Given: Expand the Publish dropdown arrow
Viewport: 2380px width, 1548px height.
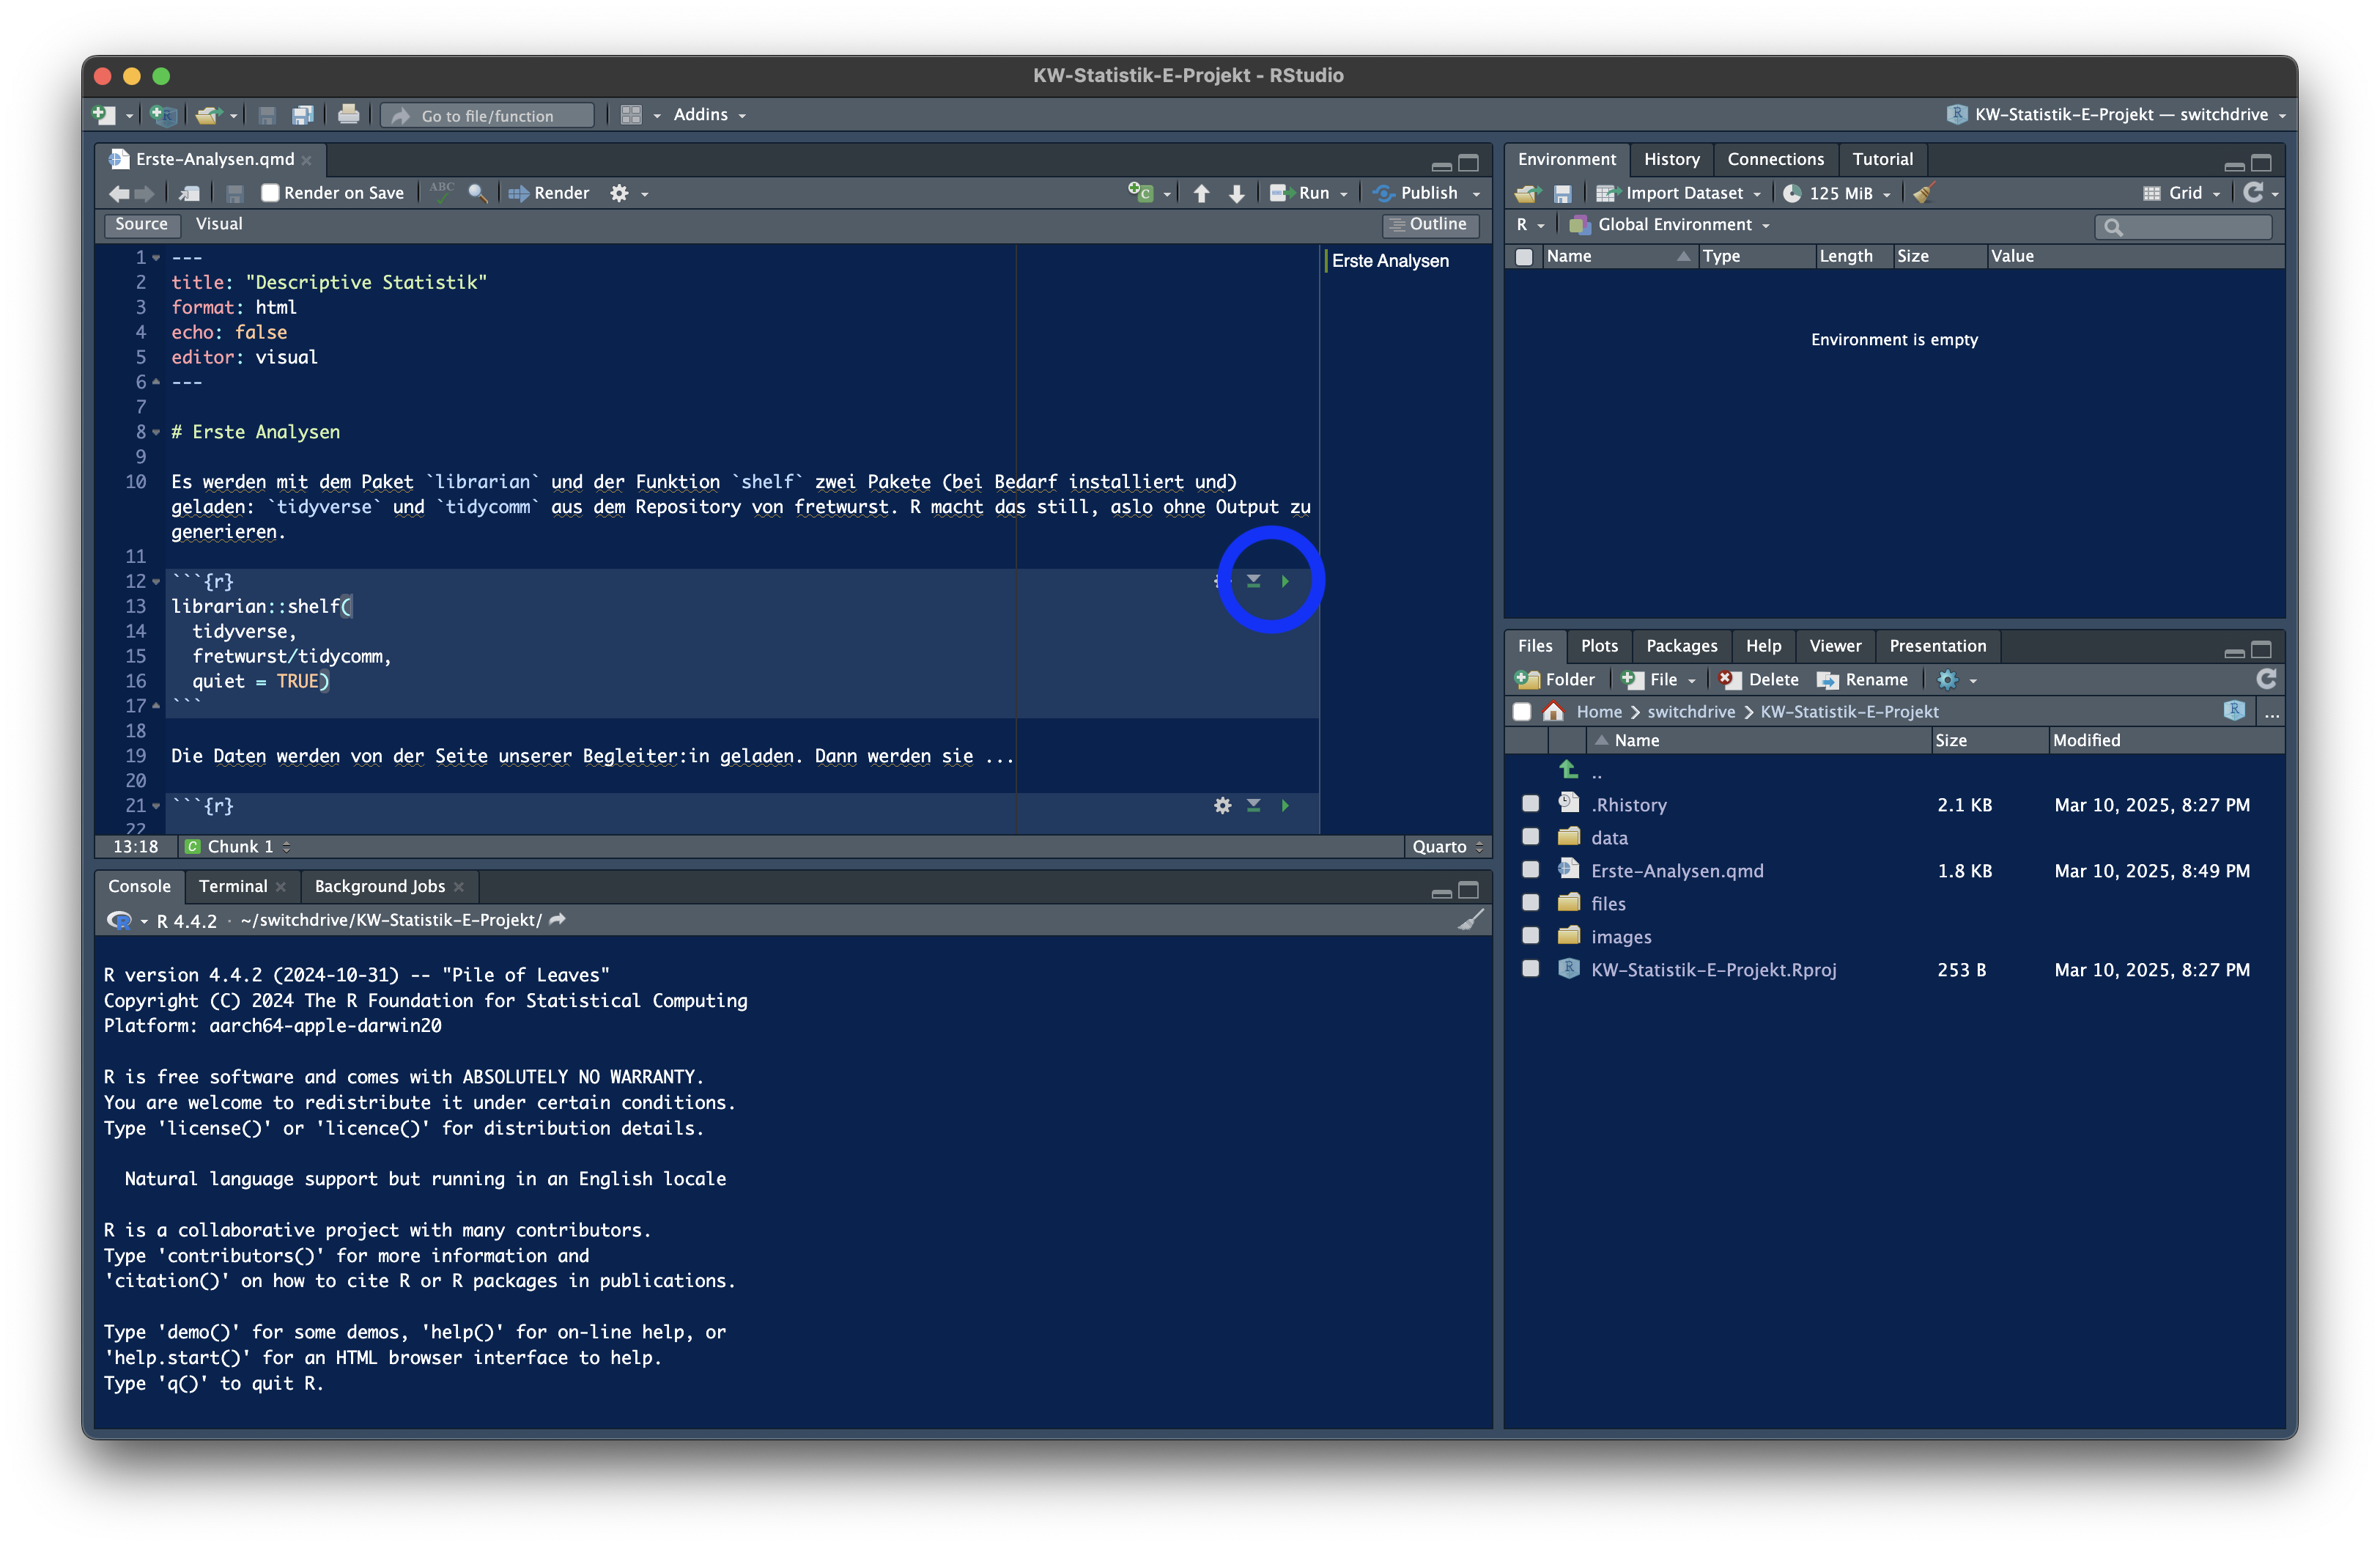Looking at the screenshot, I should point(1476,194).
